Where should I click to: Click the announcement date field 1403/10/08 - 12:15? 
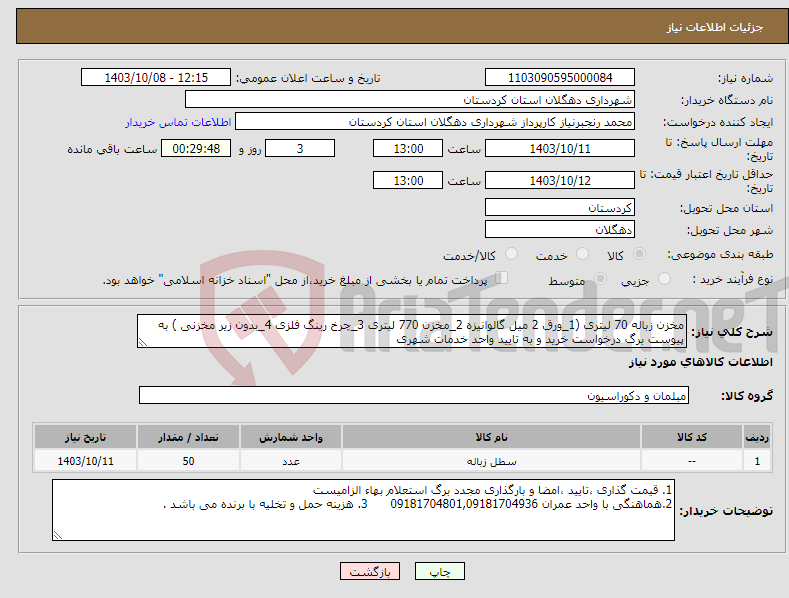[x=156, y=78]
